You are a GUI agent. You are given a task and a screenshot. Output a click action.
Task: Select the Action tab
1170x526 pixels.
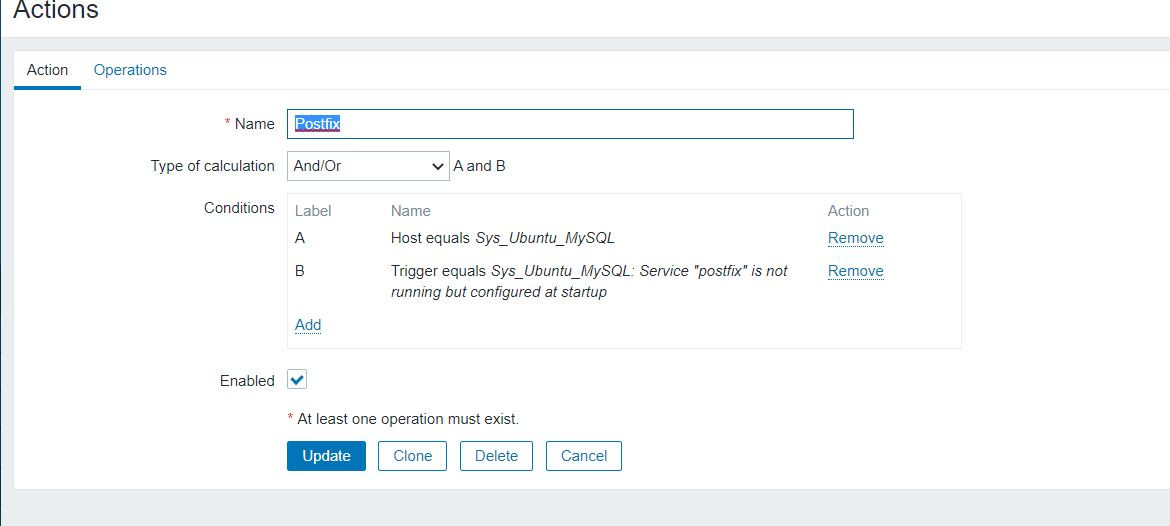click(47, 70)
